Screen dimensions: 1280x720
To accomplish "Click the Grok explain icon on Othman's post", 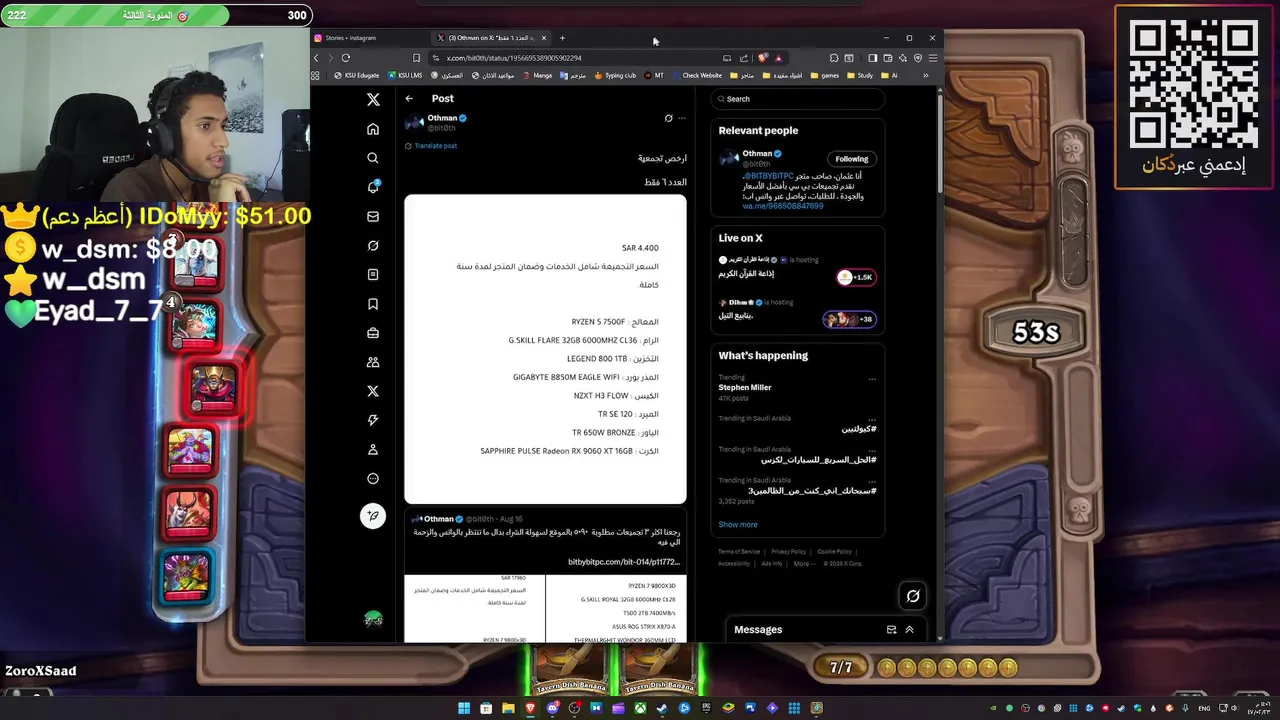I will point(669,118).
